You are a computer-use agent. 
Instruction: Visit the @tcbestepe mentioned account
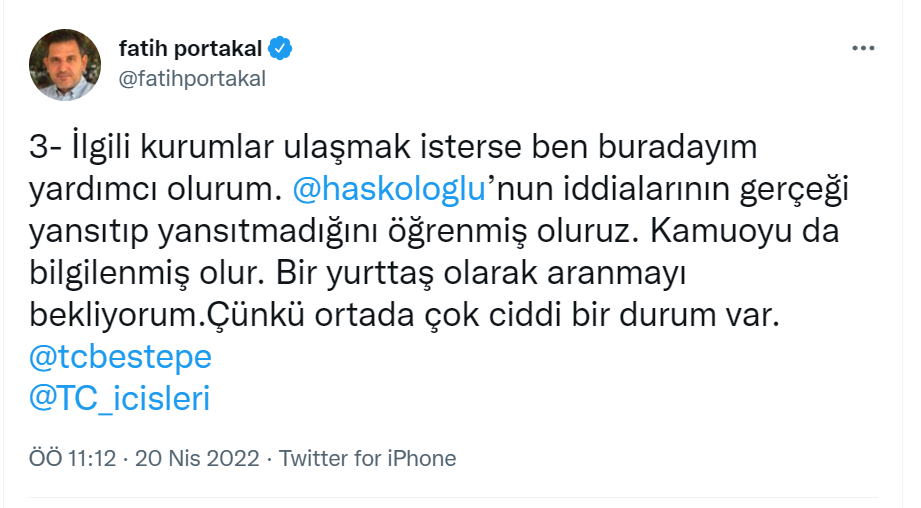click(121, 357)
